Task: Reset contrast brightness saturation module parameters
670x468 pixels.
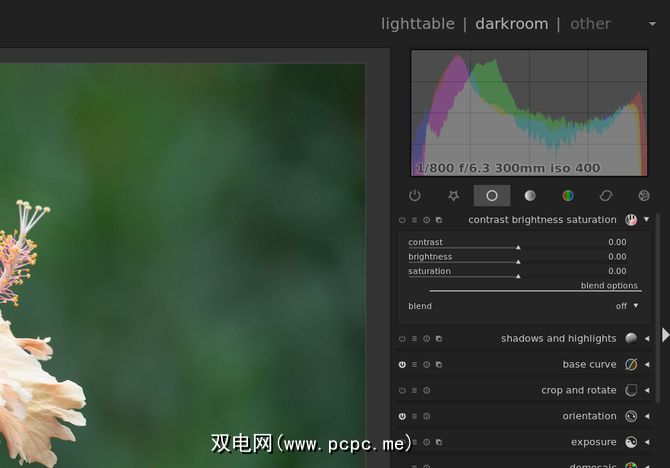Action: pos(426,220)
